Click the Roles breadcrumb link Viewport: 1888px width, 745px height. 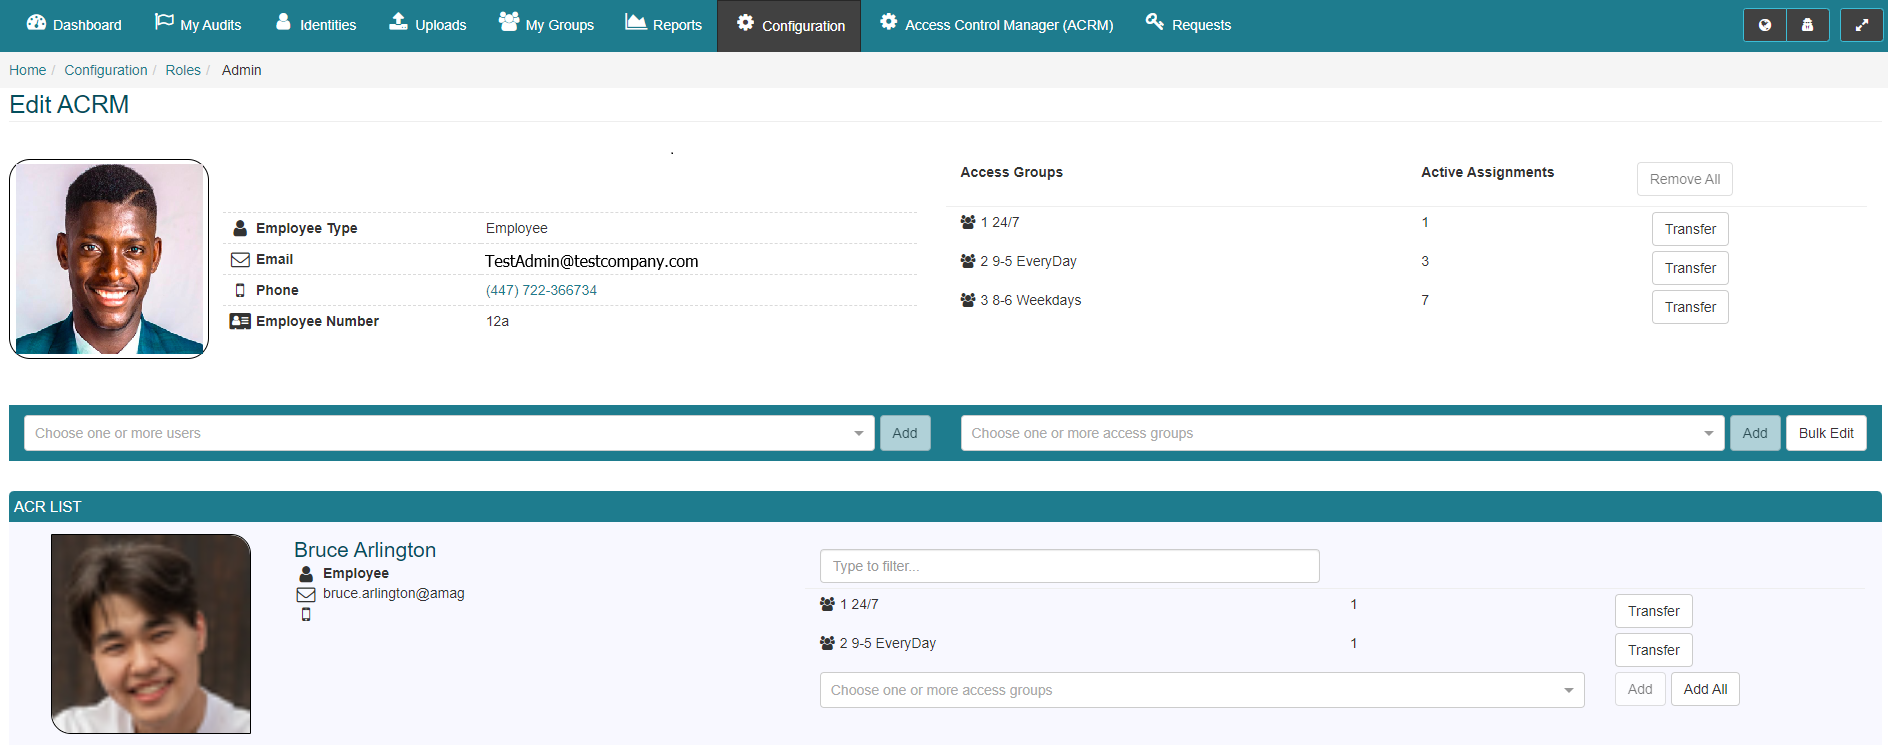(x=182, y=70)
